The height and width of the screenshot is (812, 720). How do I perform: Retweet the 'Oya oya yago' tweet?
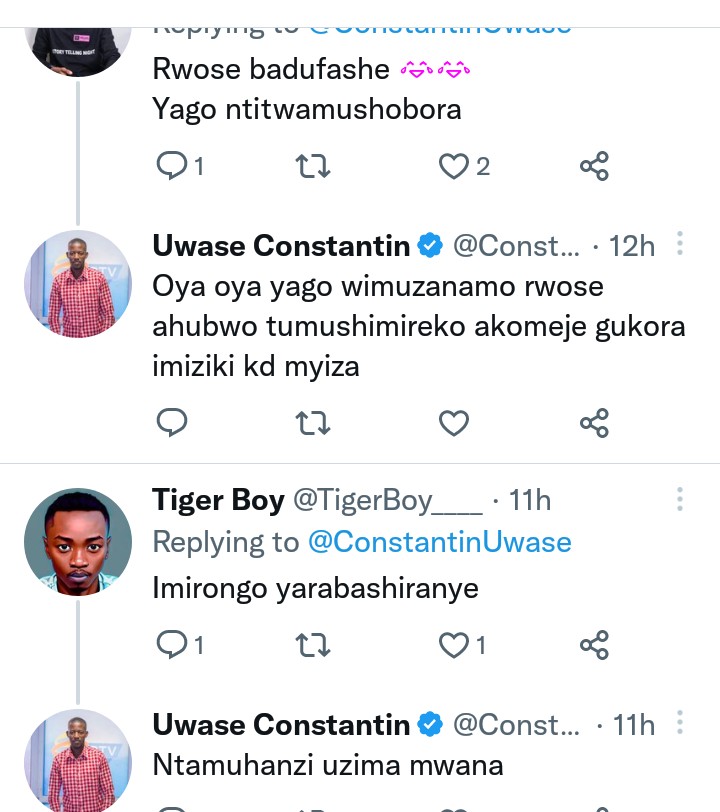coord(314,423)
